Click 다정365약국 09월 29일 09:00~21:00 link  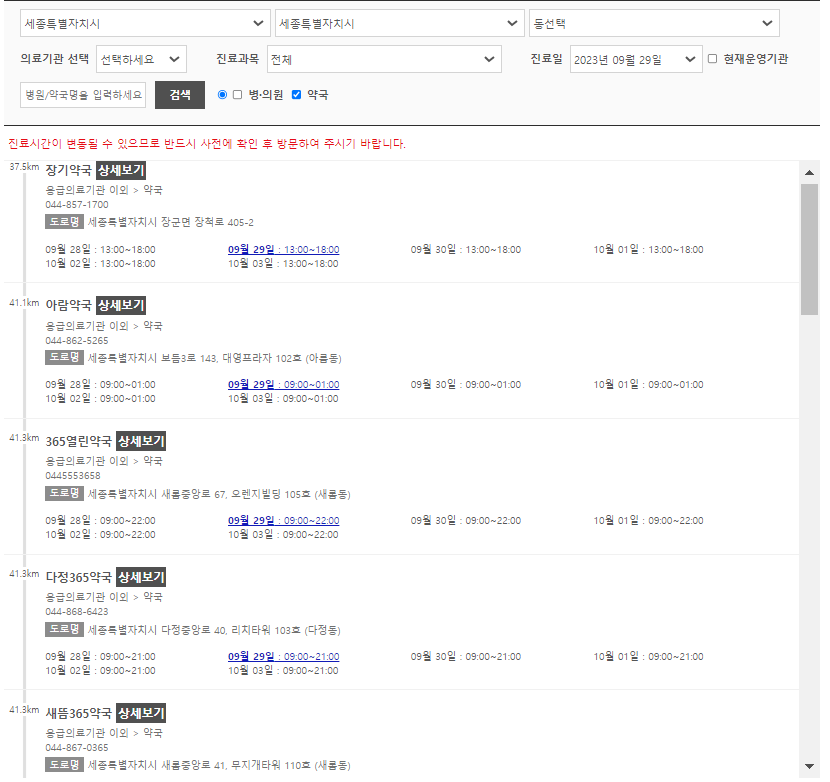(x=284, y=657)
